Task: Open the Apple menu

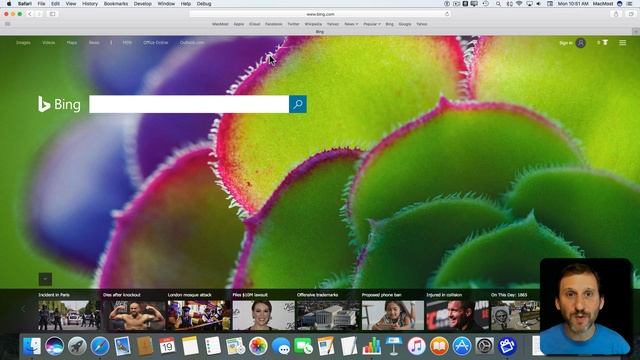Action: click(9, 4)
